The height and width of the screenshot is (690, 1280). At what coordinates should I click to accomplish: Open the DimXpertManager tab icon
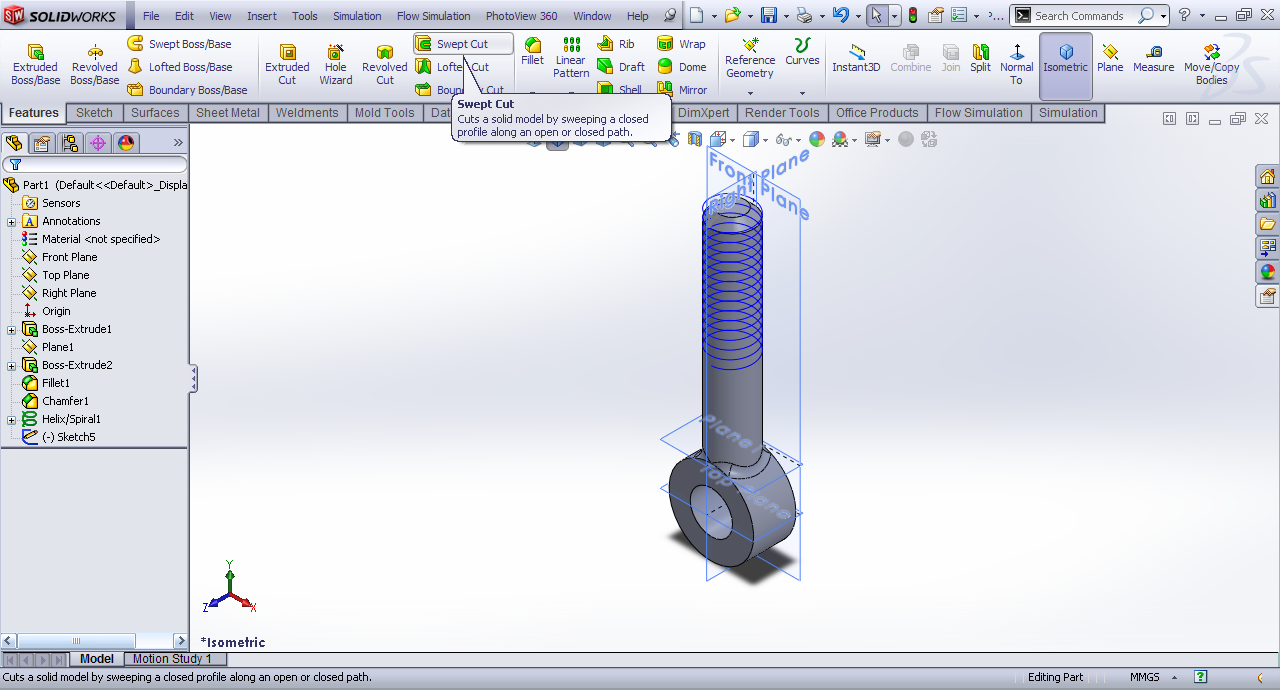pos(98,142)
